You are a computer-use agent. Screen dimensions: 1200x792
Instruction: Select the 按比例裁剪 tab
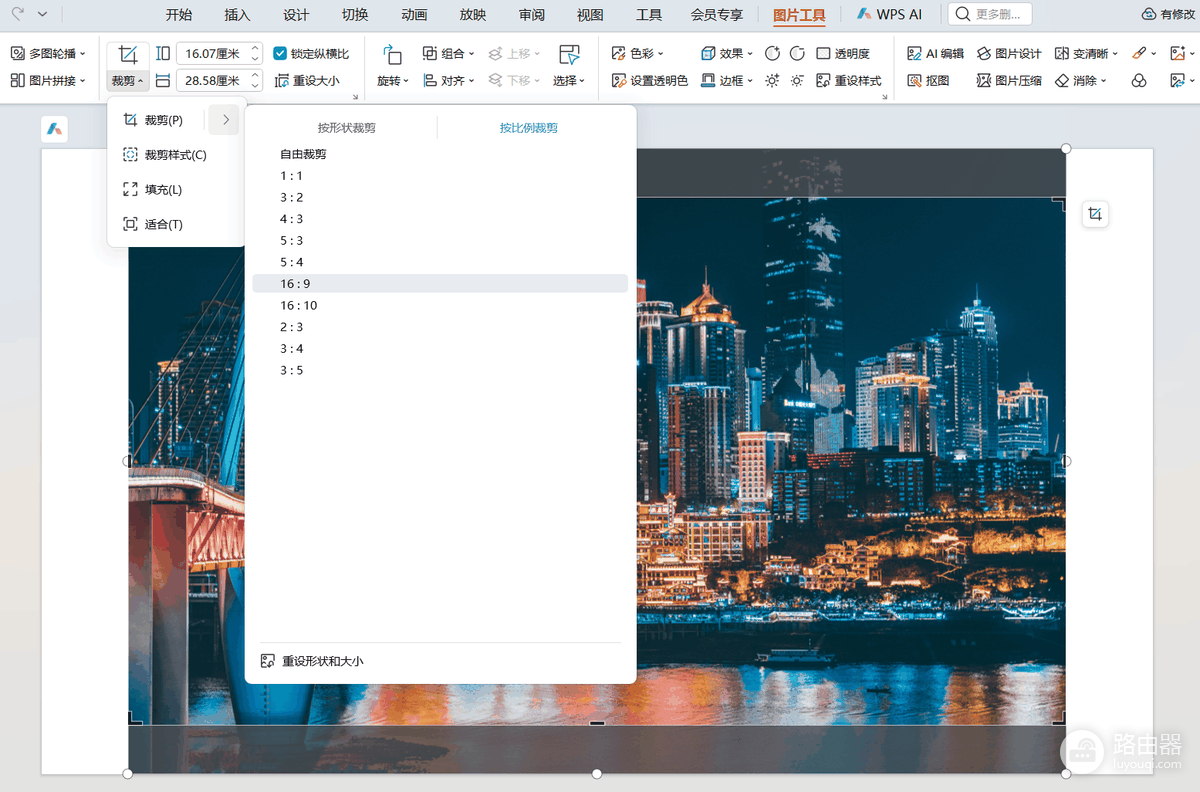[x=529, y=128]
